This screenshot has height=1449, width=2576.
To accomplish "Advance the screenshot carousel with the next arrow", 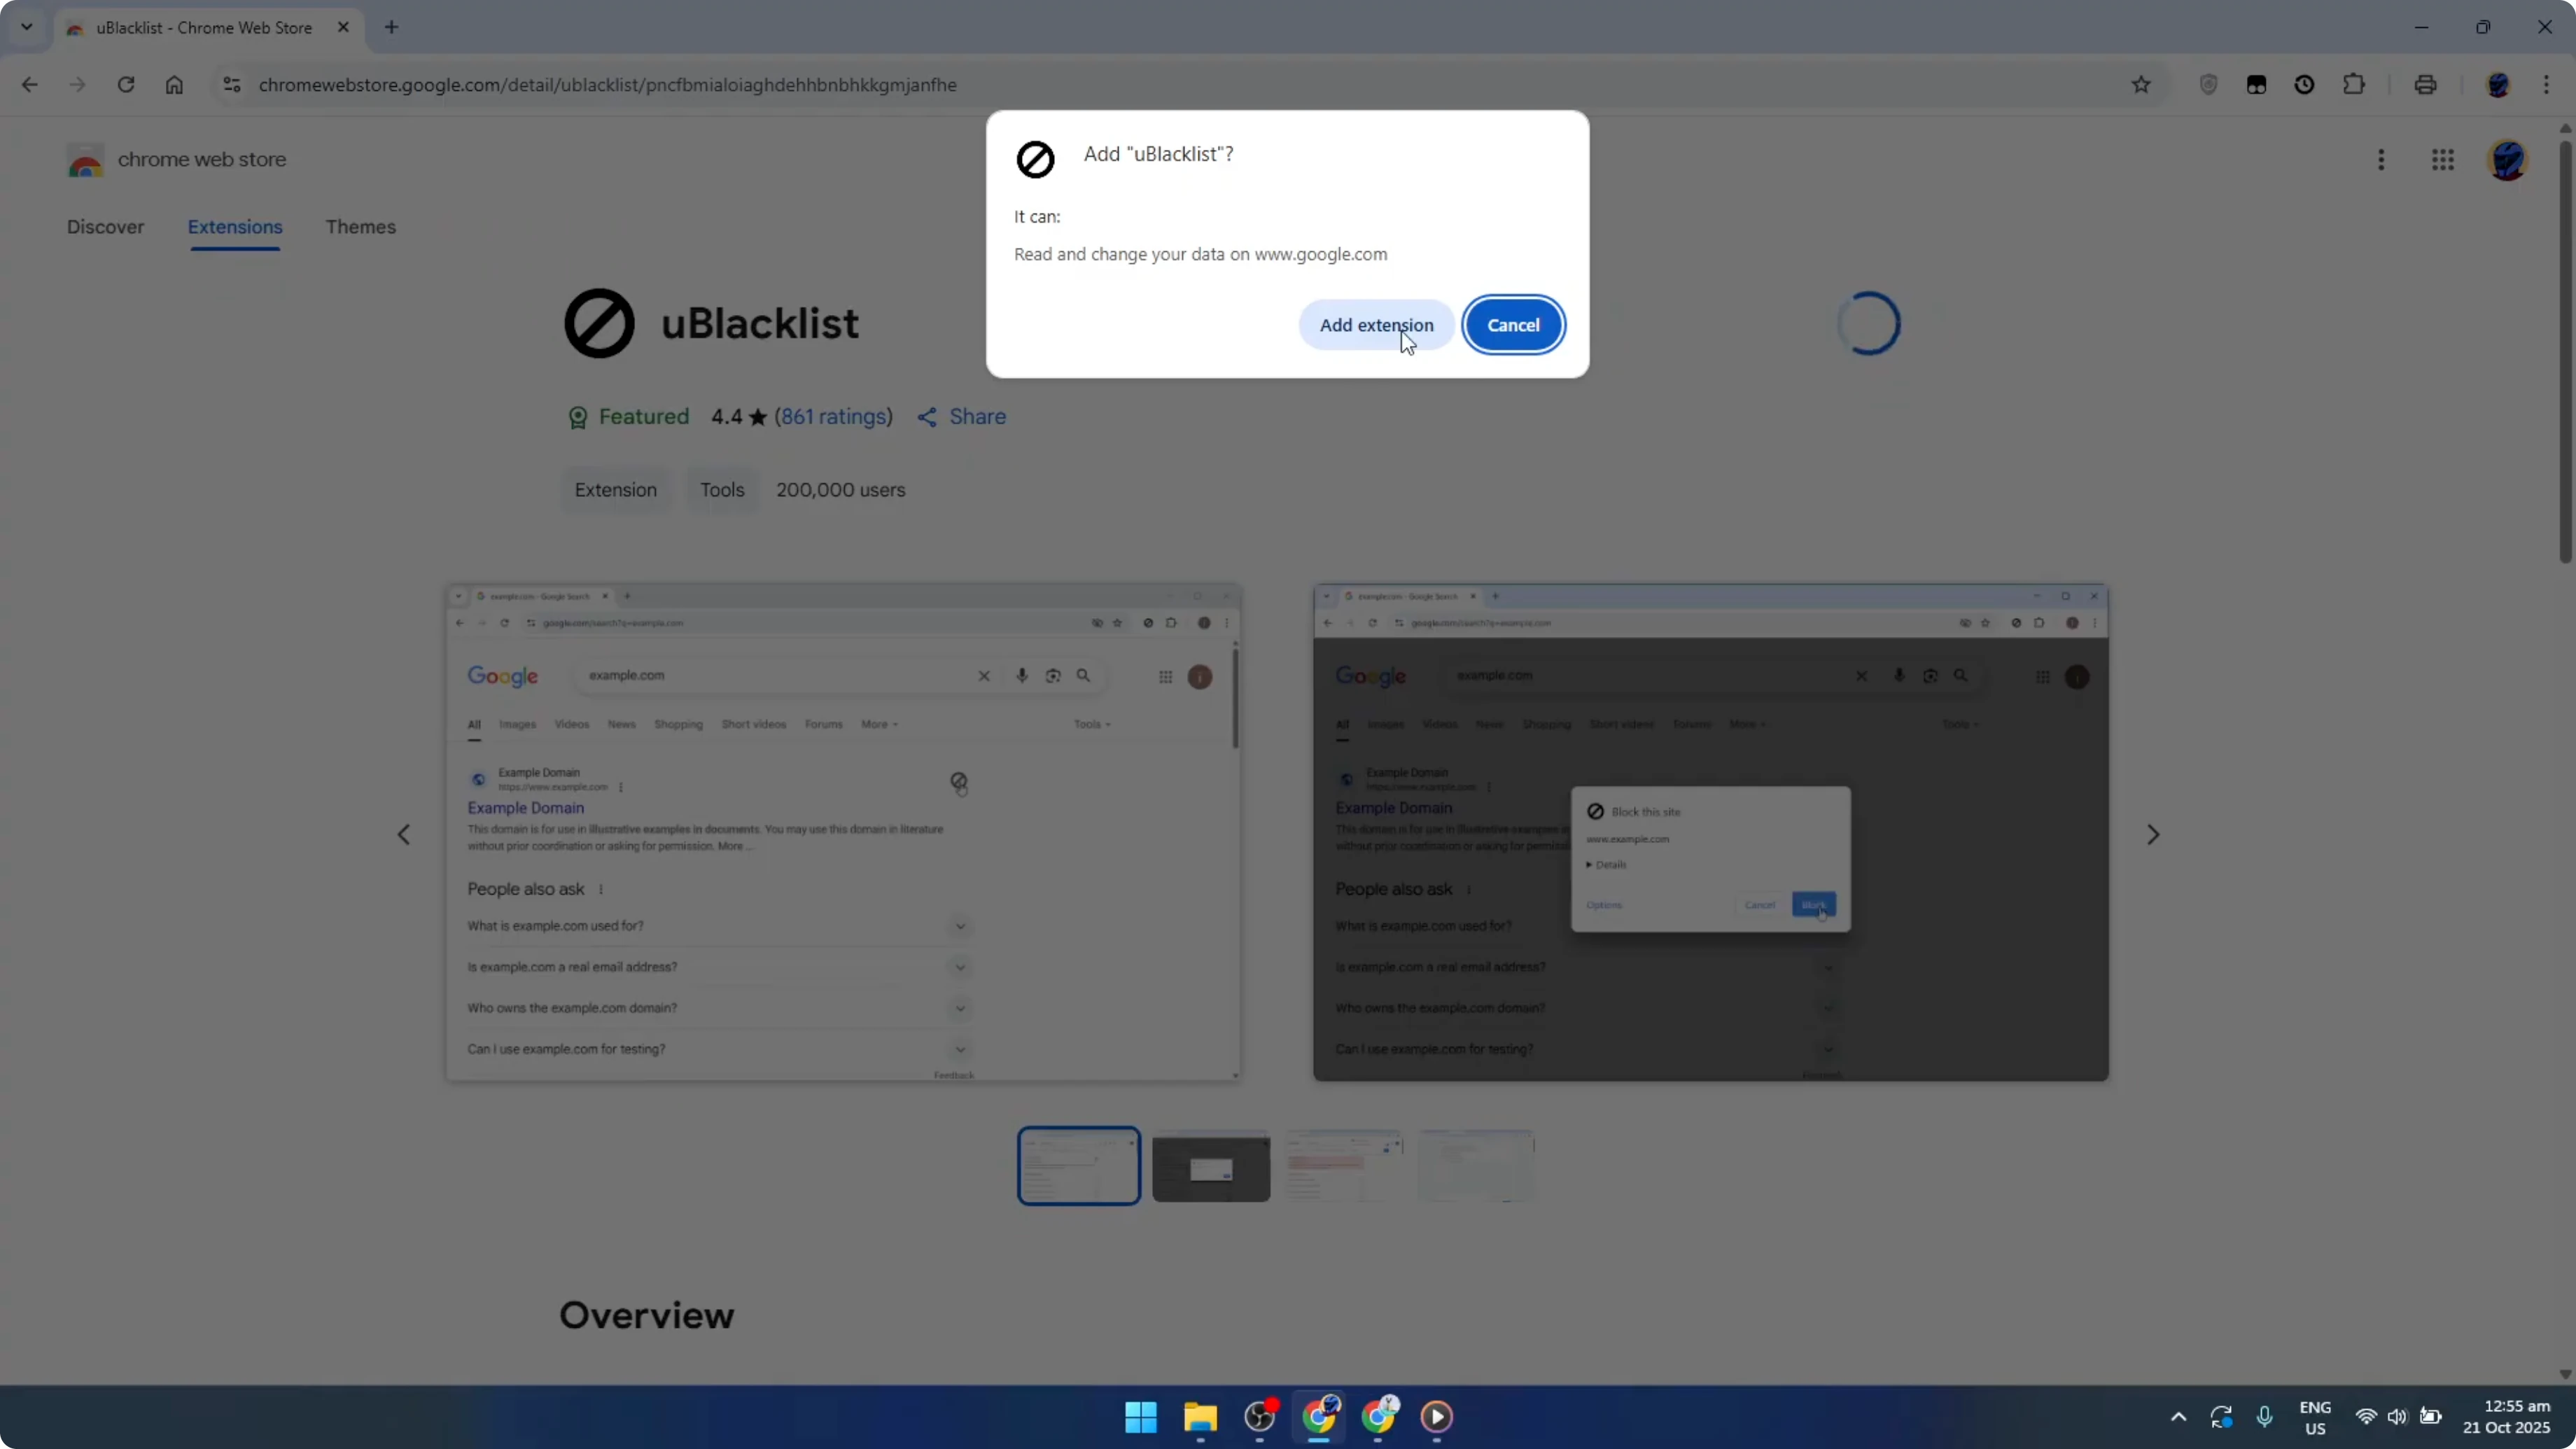I will tap(2153, 834).
